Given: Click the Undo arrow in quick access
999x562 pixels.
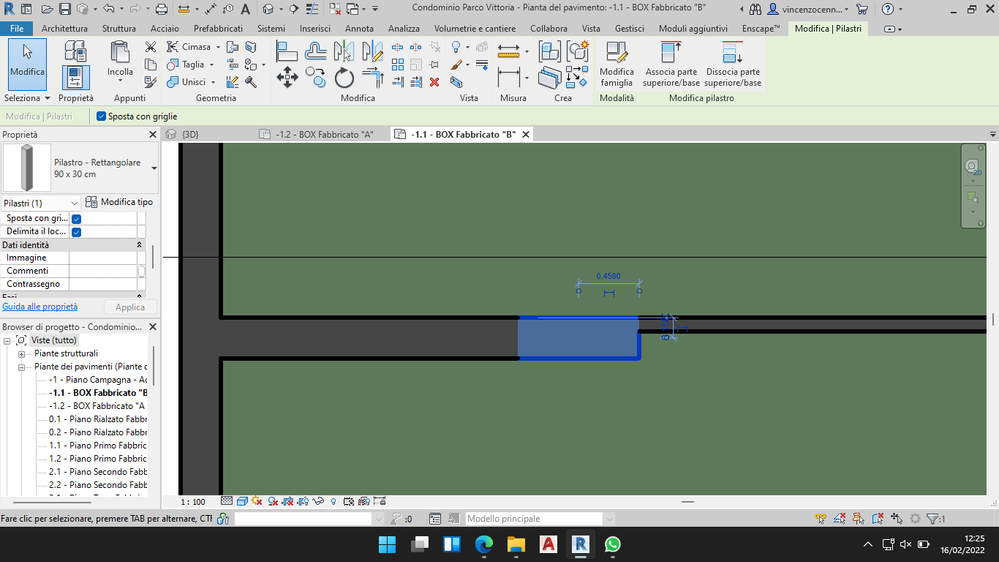Looking at the screenshot, I should tap(108, 9).
